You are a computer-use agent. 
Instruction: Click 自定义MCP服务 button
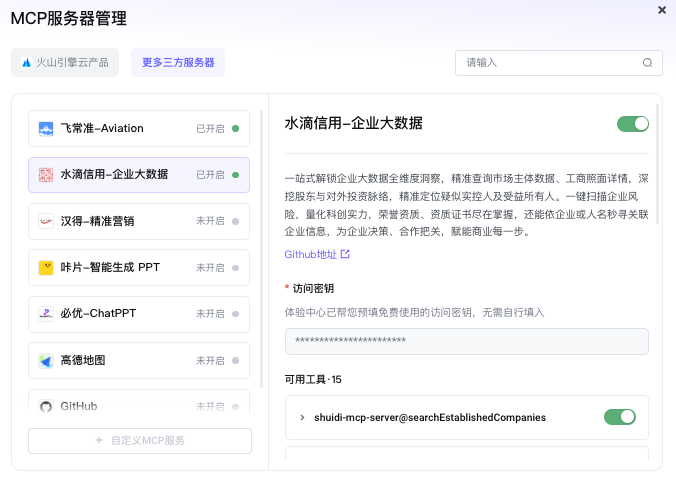140,440
